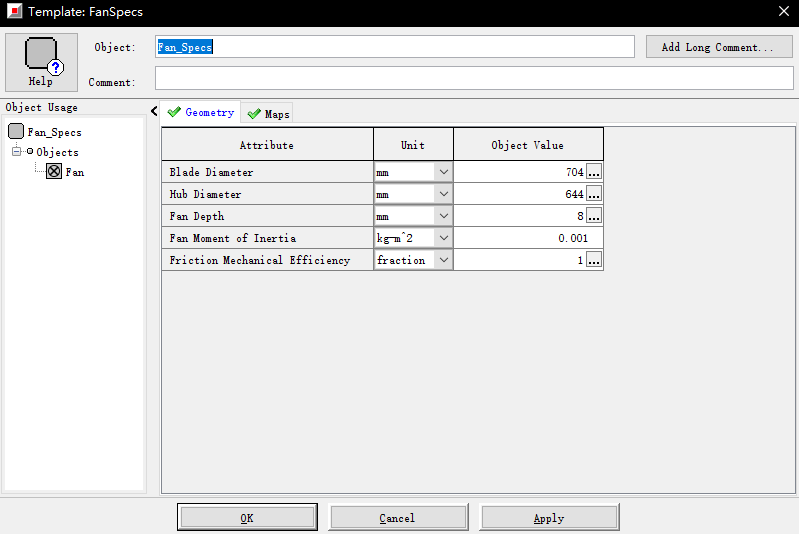Switch to the Maps tab
The image size is (799, 534).
pyautogui.click(x=268, y=114)
